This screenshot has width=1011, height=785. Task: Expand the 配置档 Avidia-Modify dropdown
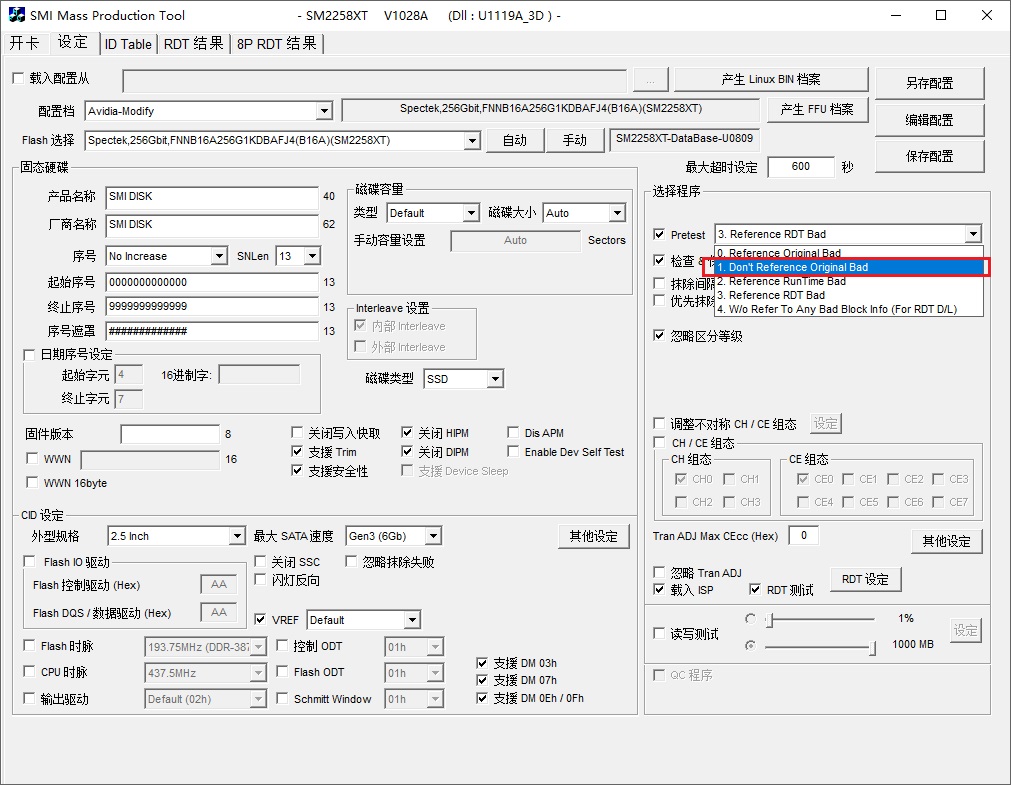[x=323, y=112]
